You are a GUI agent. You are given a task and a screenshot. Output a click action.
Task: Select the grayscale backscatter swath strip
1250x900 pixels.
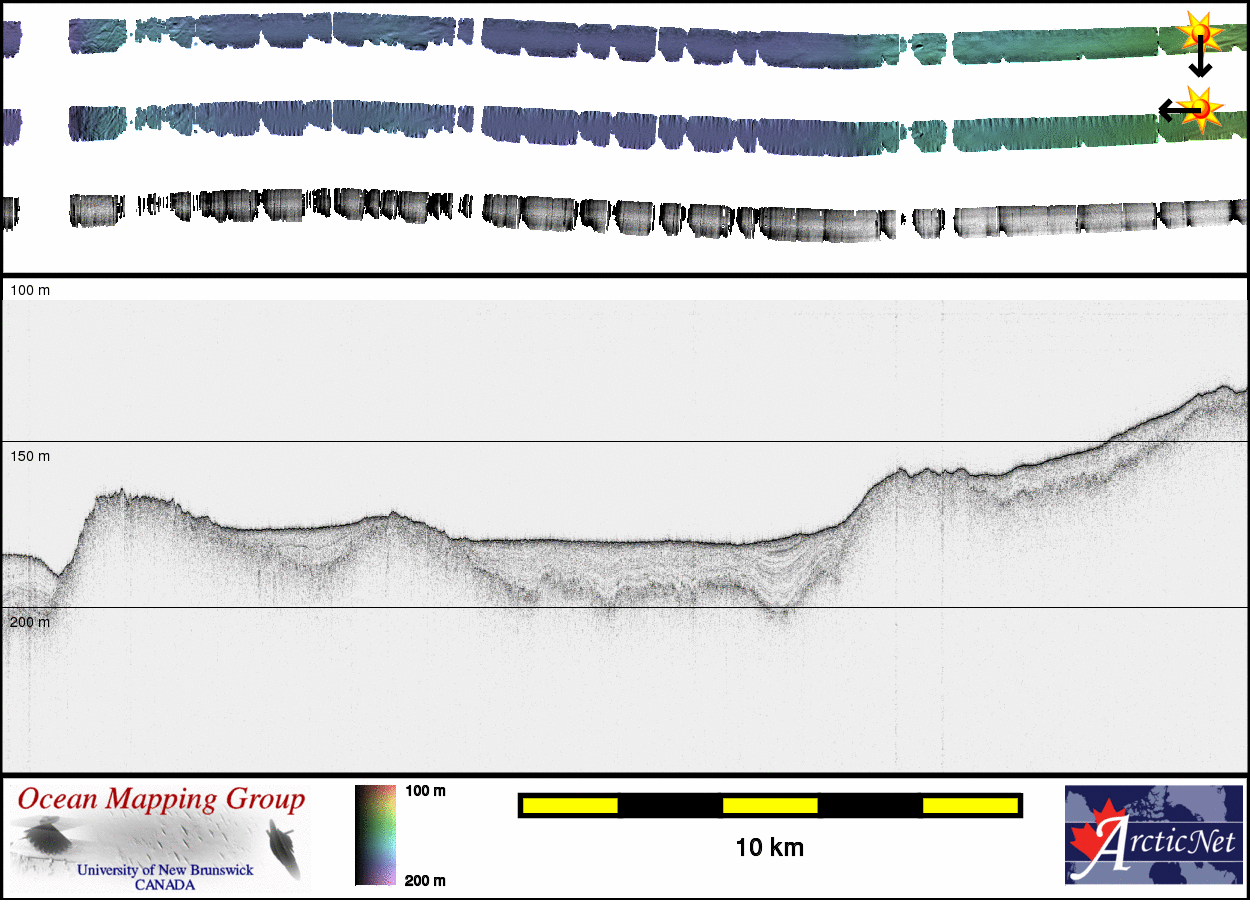620,215
